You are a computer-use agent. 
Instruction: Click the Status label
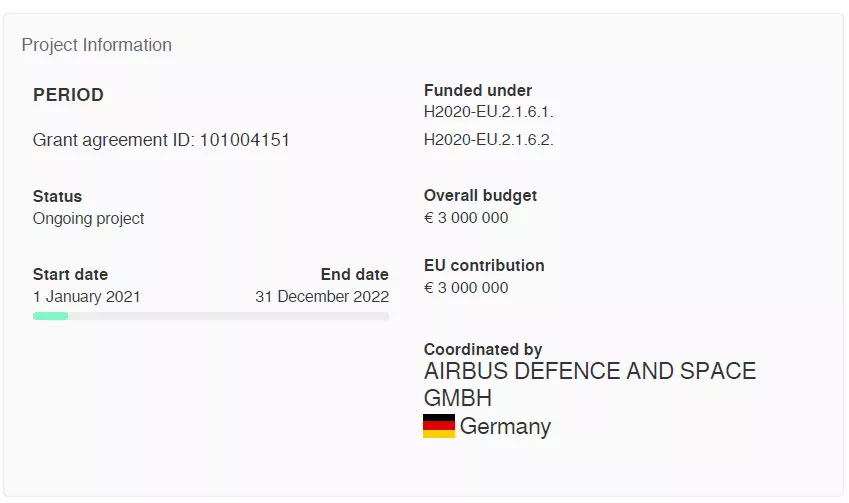point(57,197)
